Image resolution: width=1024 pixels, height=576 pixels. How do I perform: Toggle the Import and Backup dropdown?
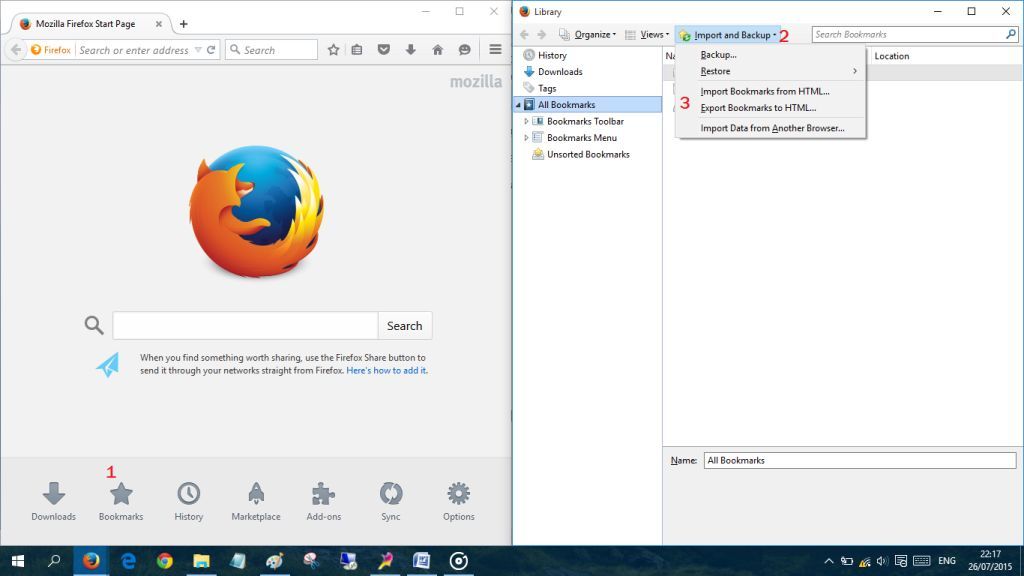click(x=728, y=35)
